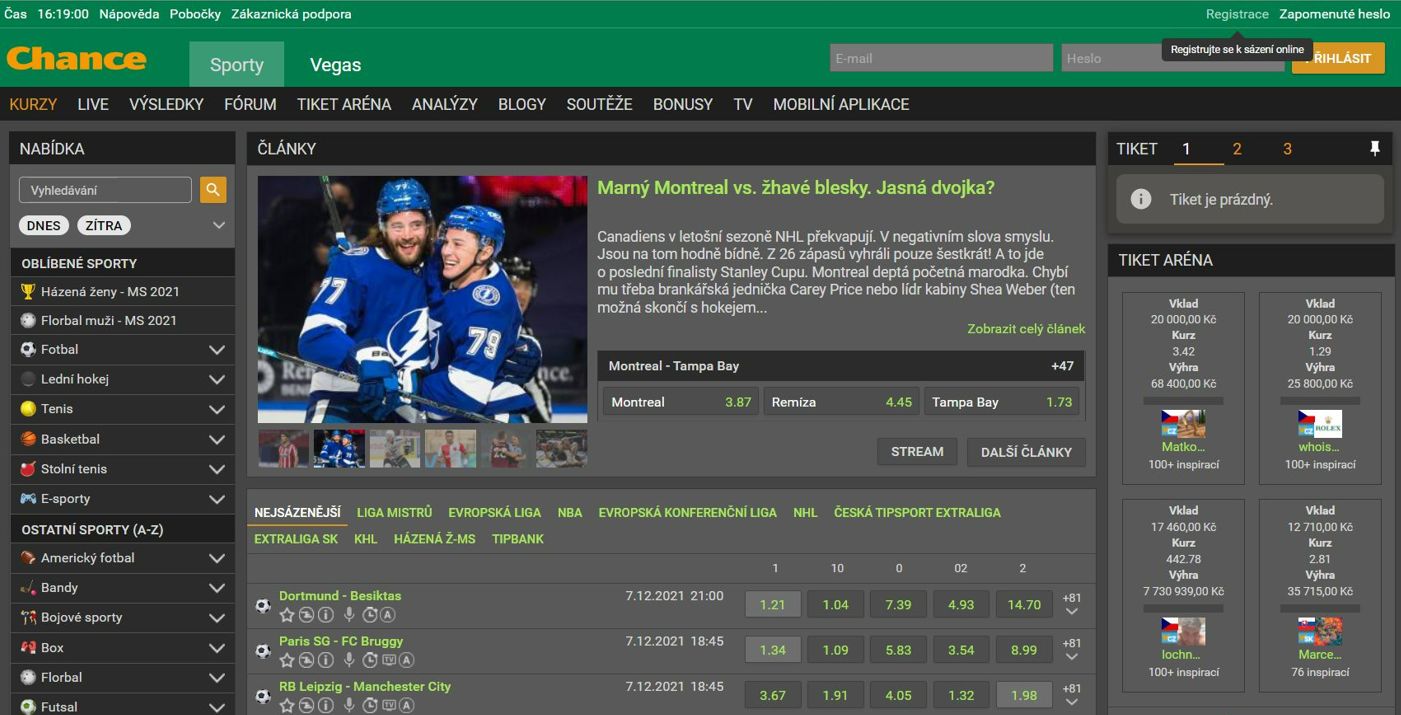Click stopwatch icon under Dortmund - Besiktas
This screenshot has width=1401, height=715.
[370, 615]
